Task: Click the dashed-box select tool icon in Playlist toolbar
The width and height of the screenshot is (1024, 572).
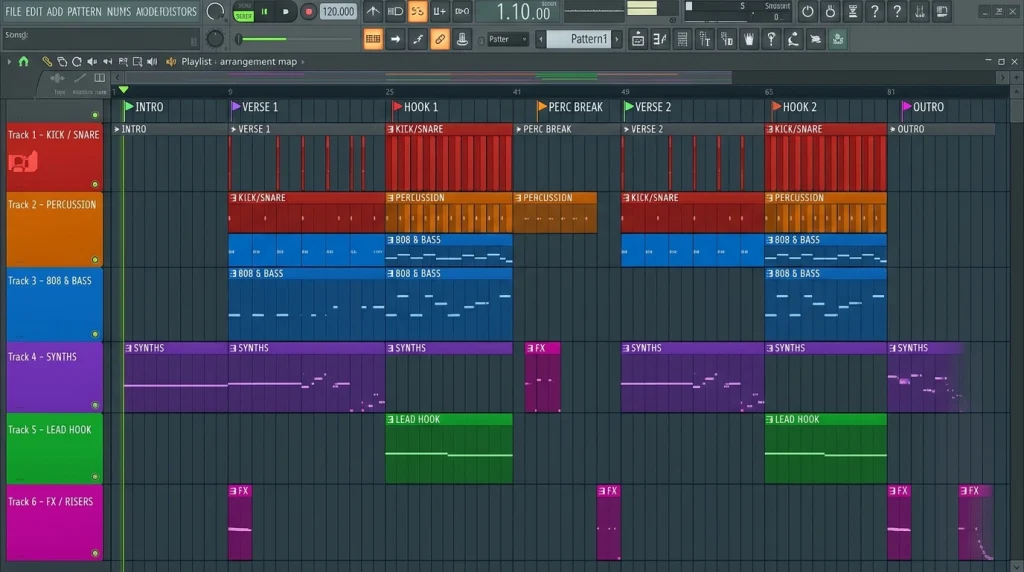Action: point(137,61)
